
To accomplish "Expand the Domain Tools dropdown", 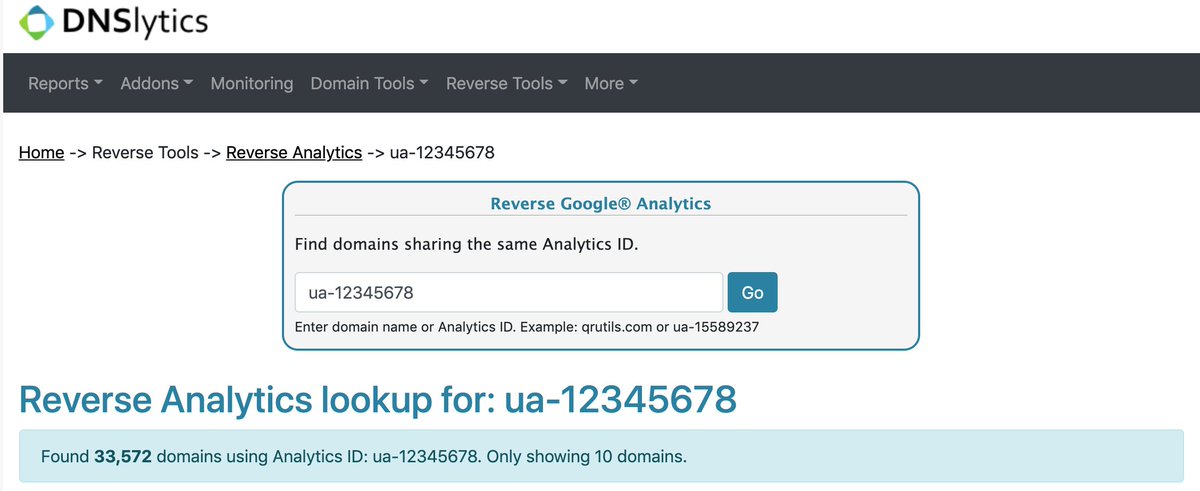I will point(370,84).
